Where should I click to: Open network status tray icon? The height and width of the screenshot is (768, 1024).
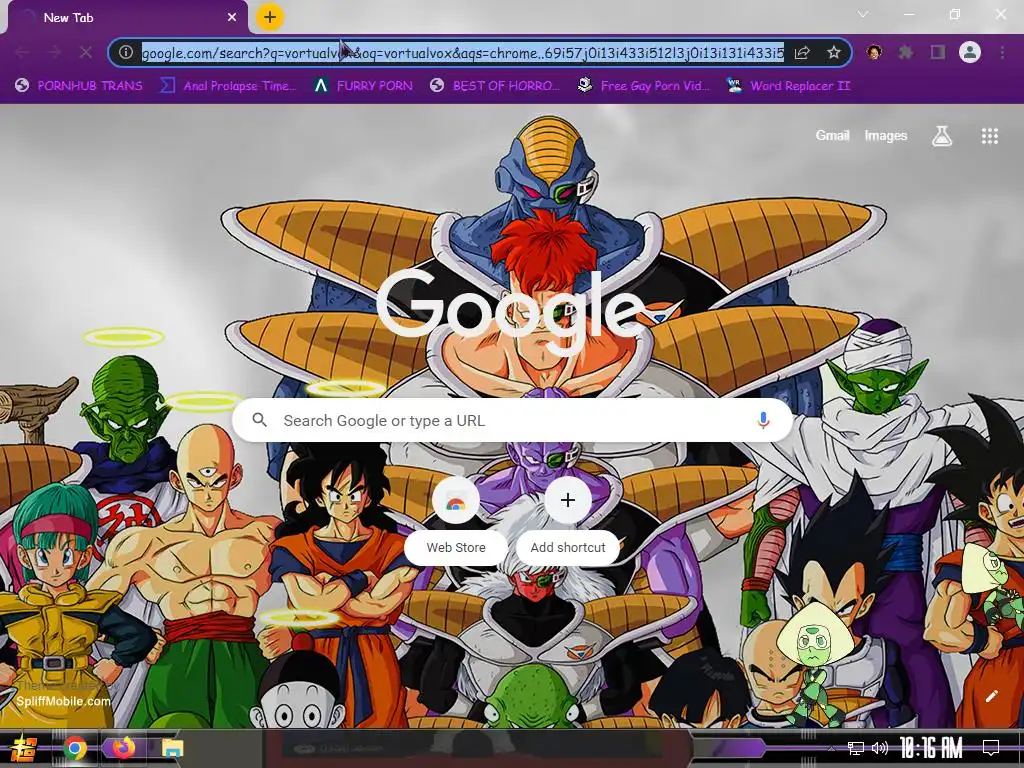(x=856, y=748)
